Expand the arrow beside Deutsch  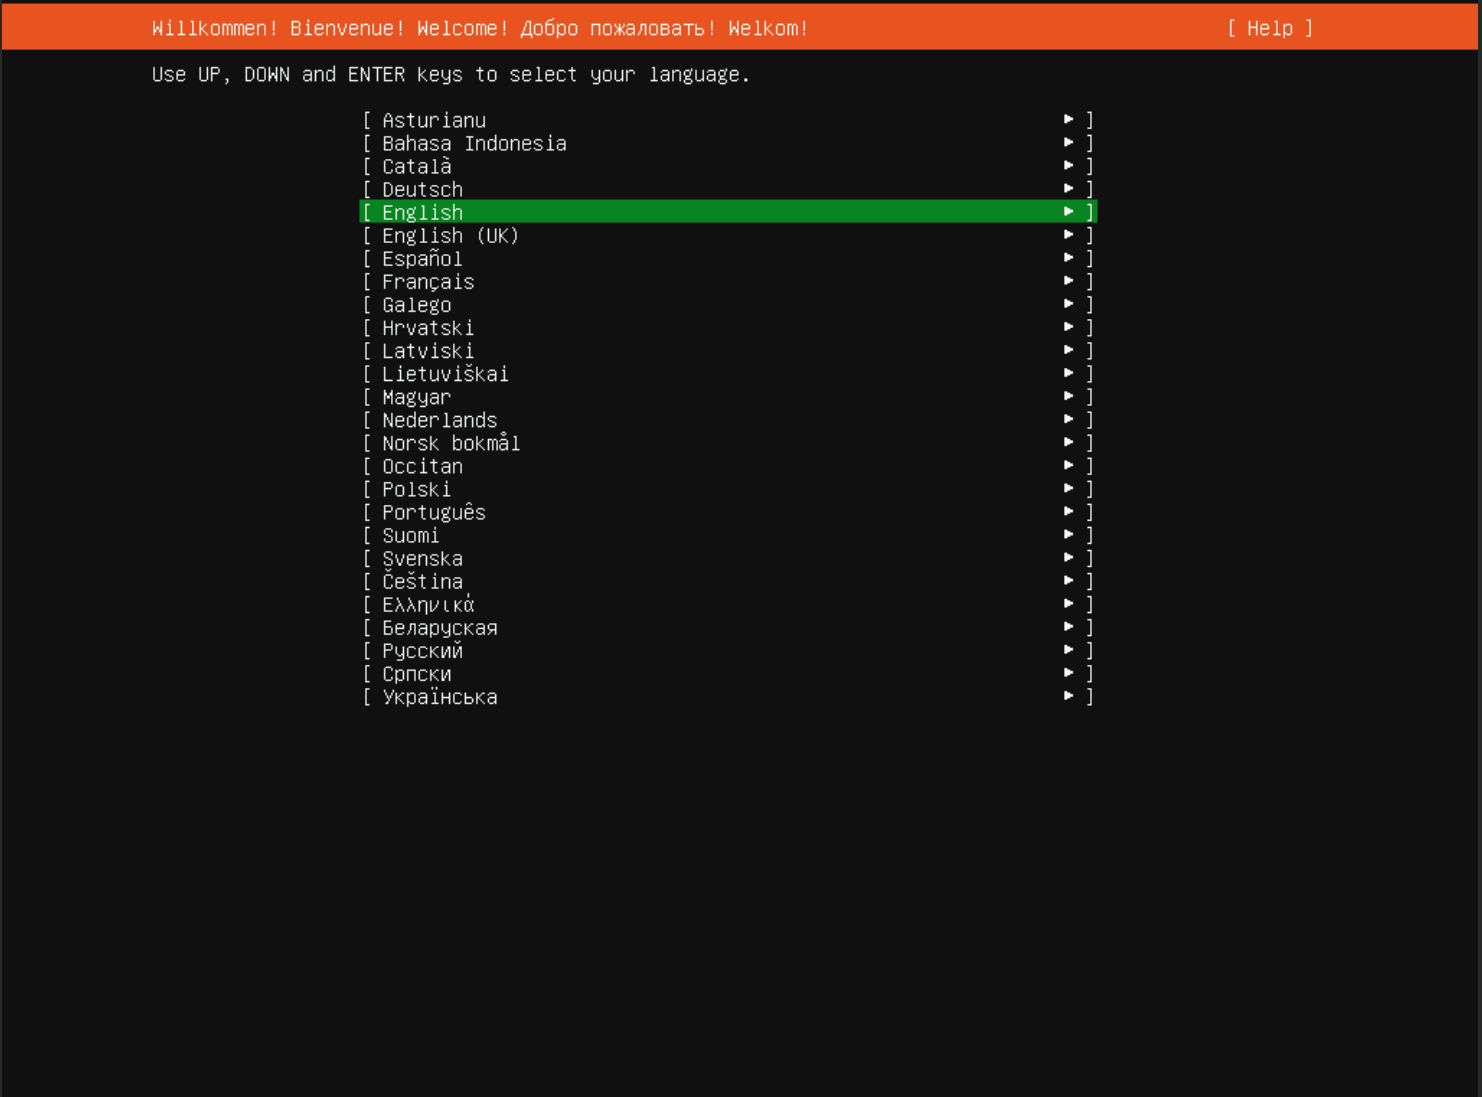(x=1069, y=188)
